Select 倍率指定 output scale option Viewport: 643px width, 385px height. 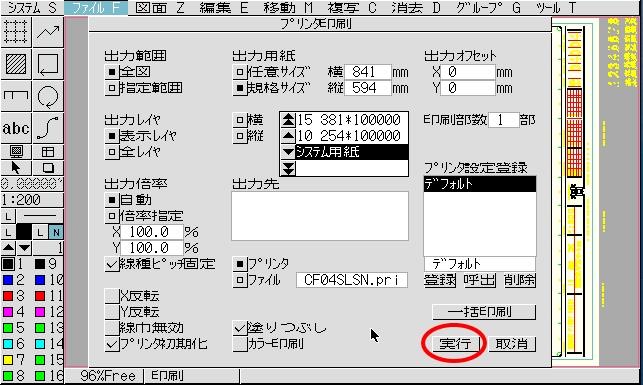(x=111, y=216)
